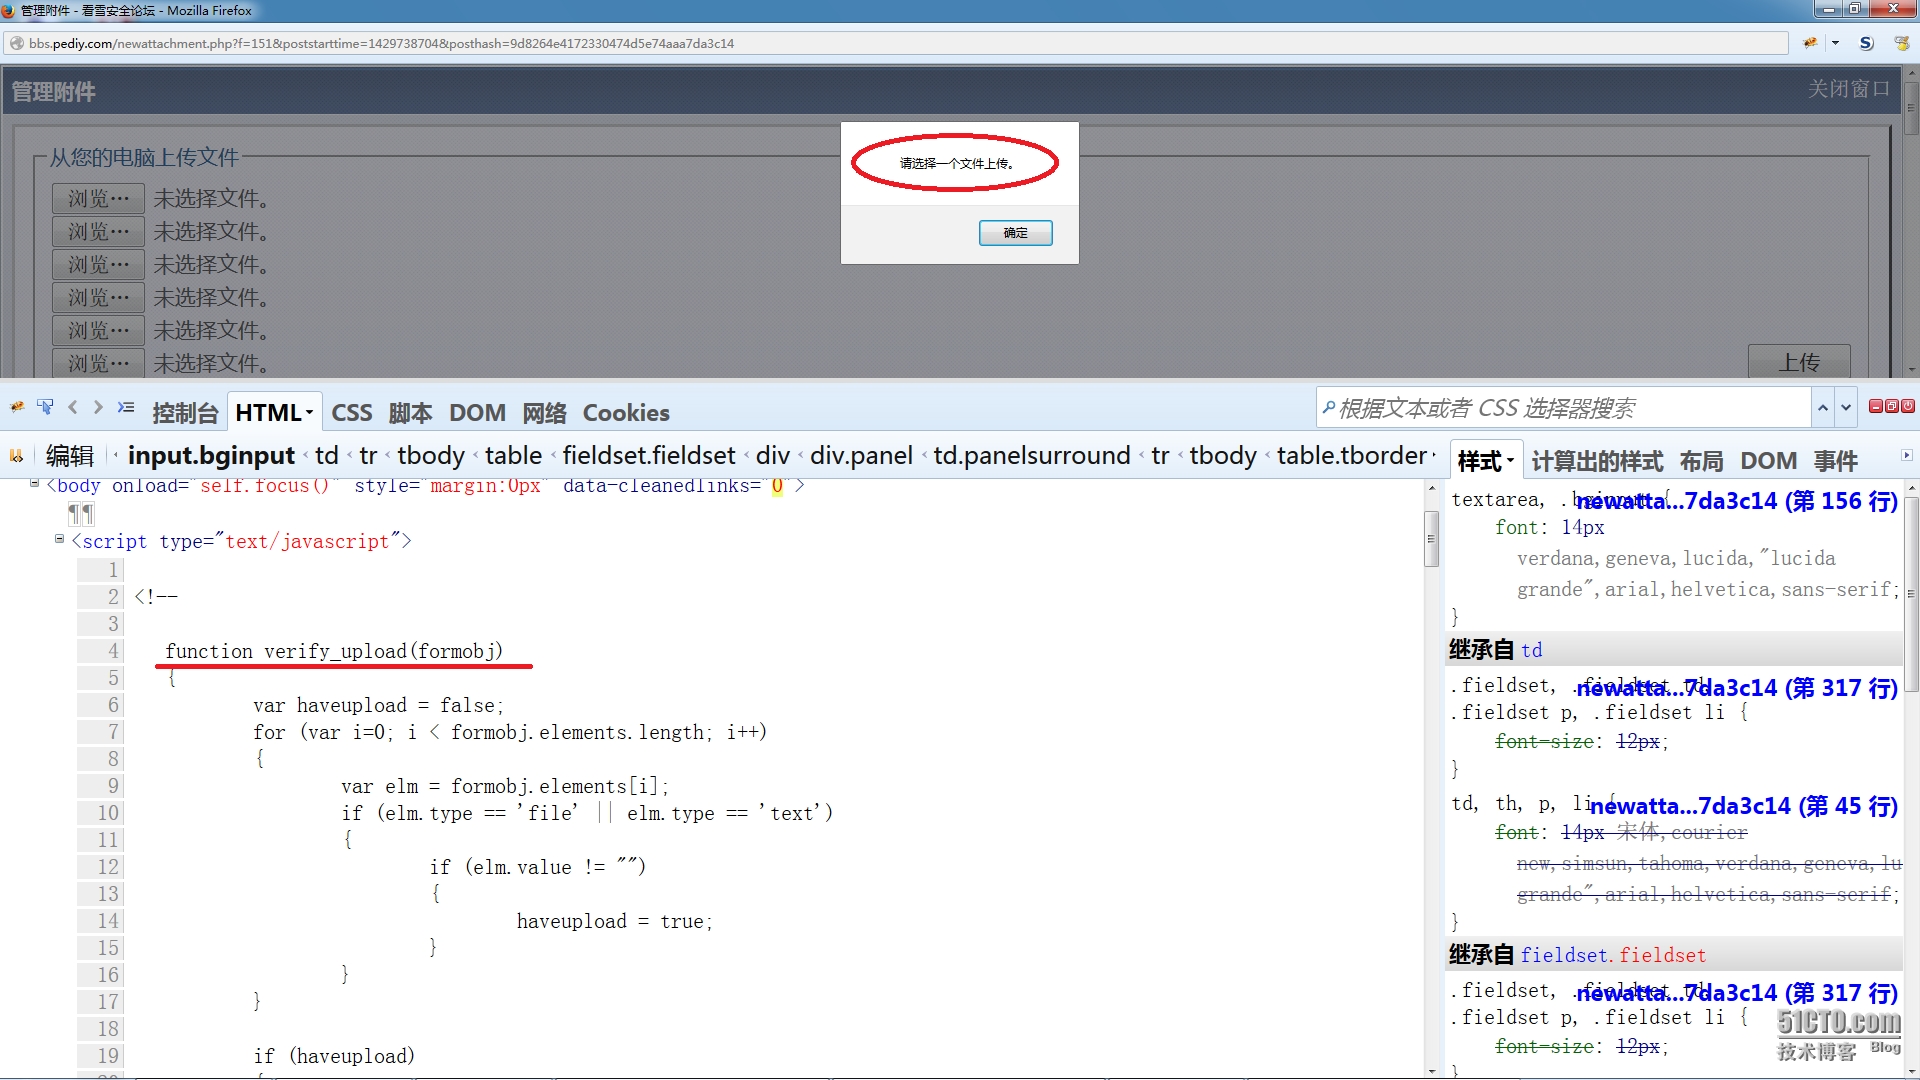Click the first line 317 source link
Screen dimensions: 1920x1080
pos(1737,688)
